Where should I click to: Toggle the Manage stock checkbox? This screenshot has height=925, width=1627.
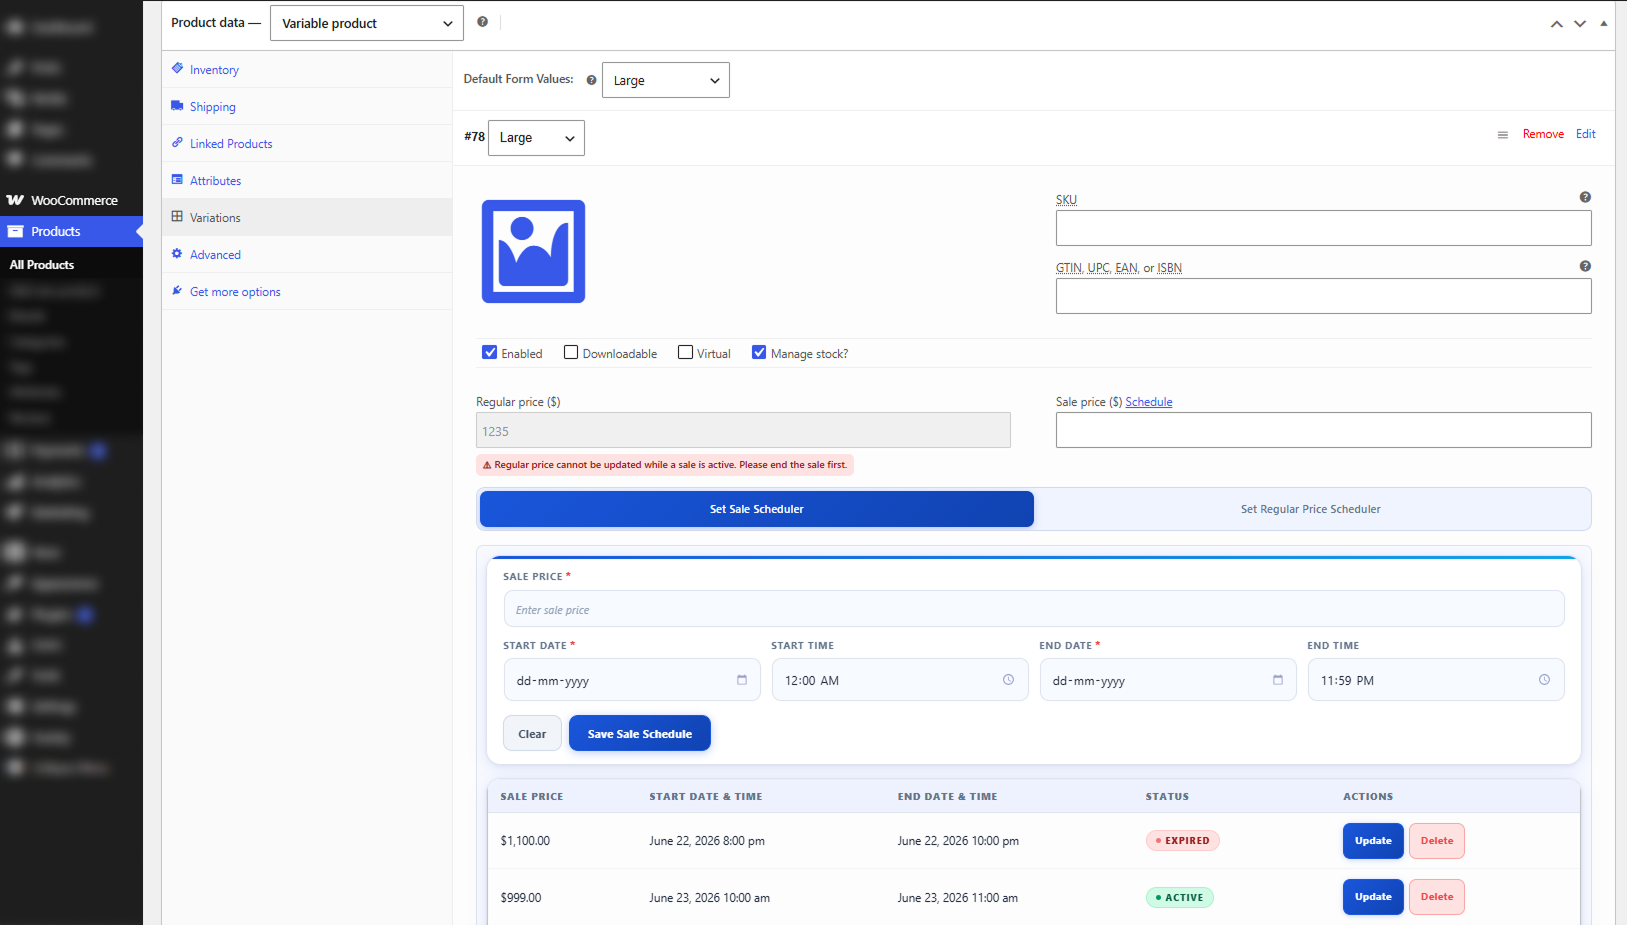[x=759, y=352]
